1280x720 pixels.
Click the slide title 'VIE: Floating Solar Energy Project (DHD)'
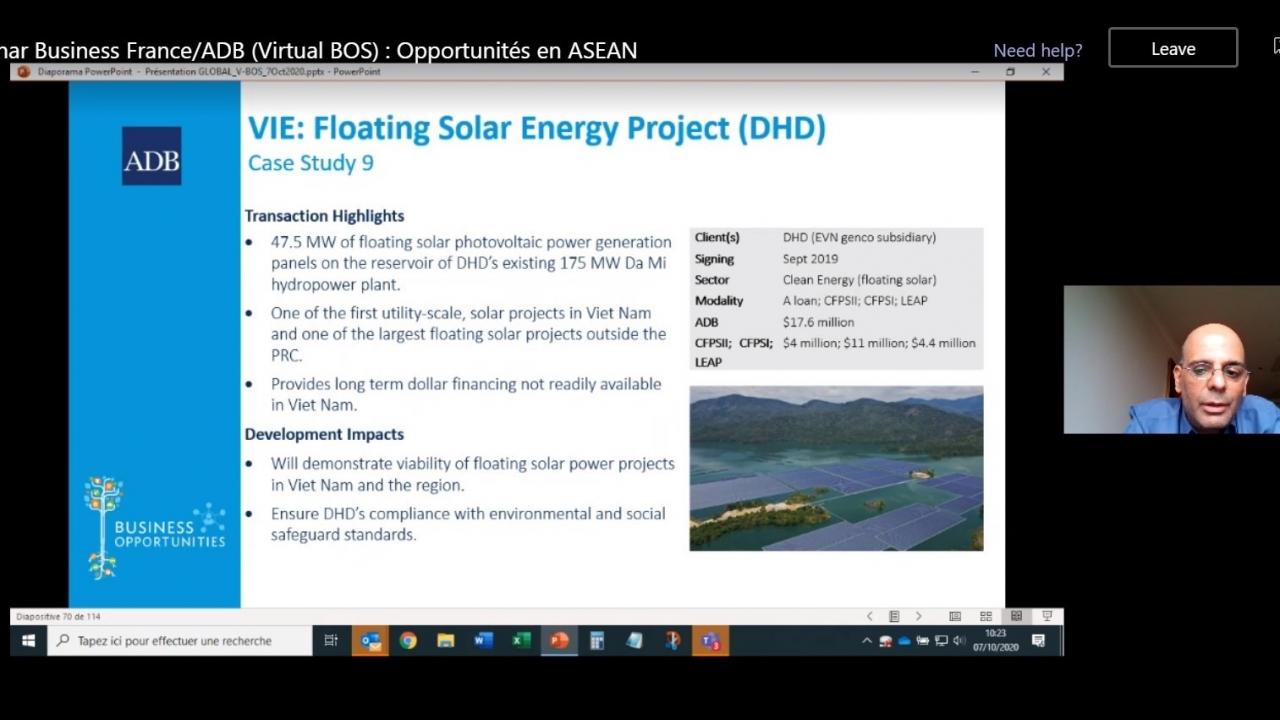537,129
